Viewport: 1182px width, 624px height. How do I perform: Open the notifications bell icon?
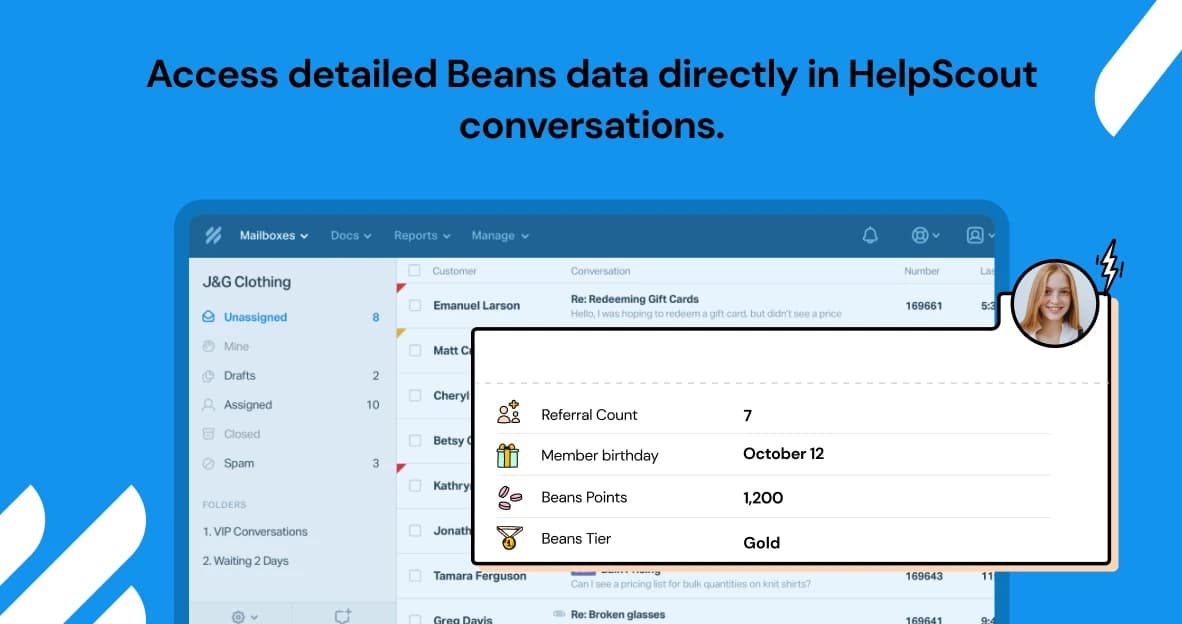click(870, 235)
